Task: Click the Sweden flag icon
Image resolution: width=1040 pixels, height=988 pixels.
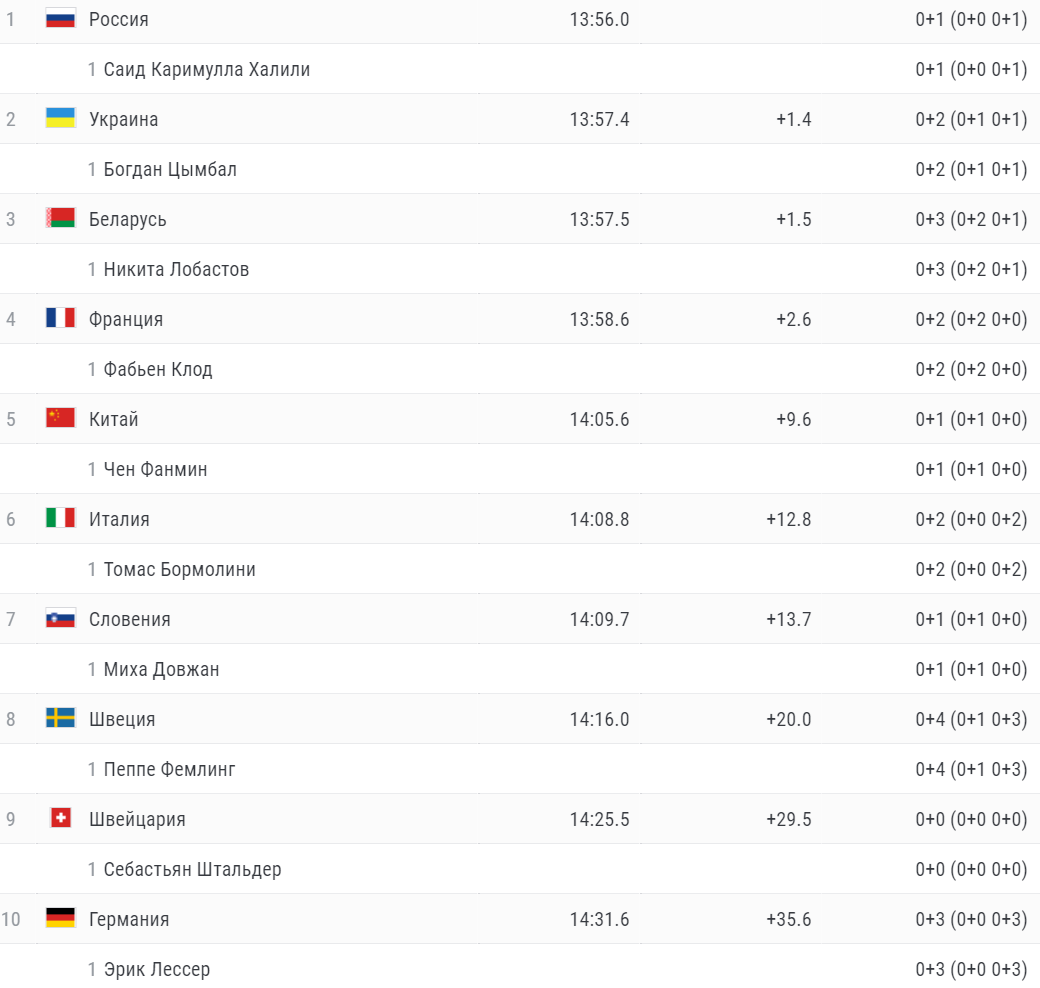Action: tap(60, 718)
